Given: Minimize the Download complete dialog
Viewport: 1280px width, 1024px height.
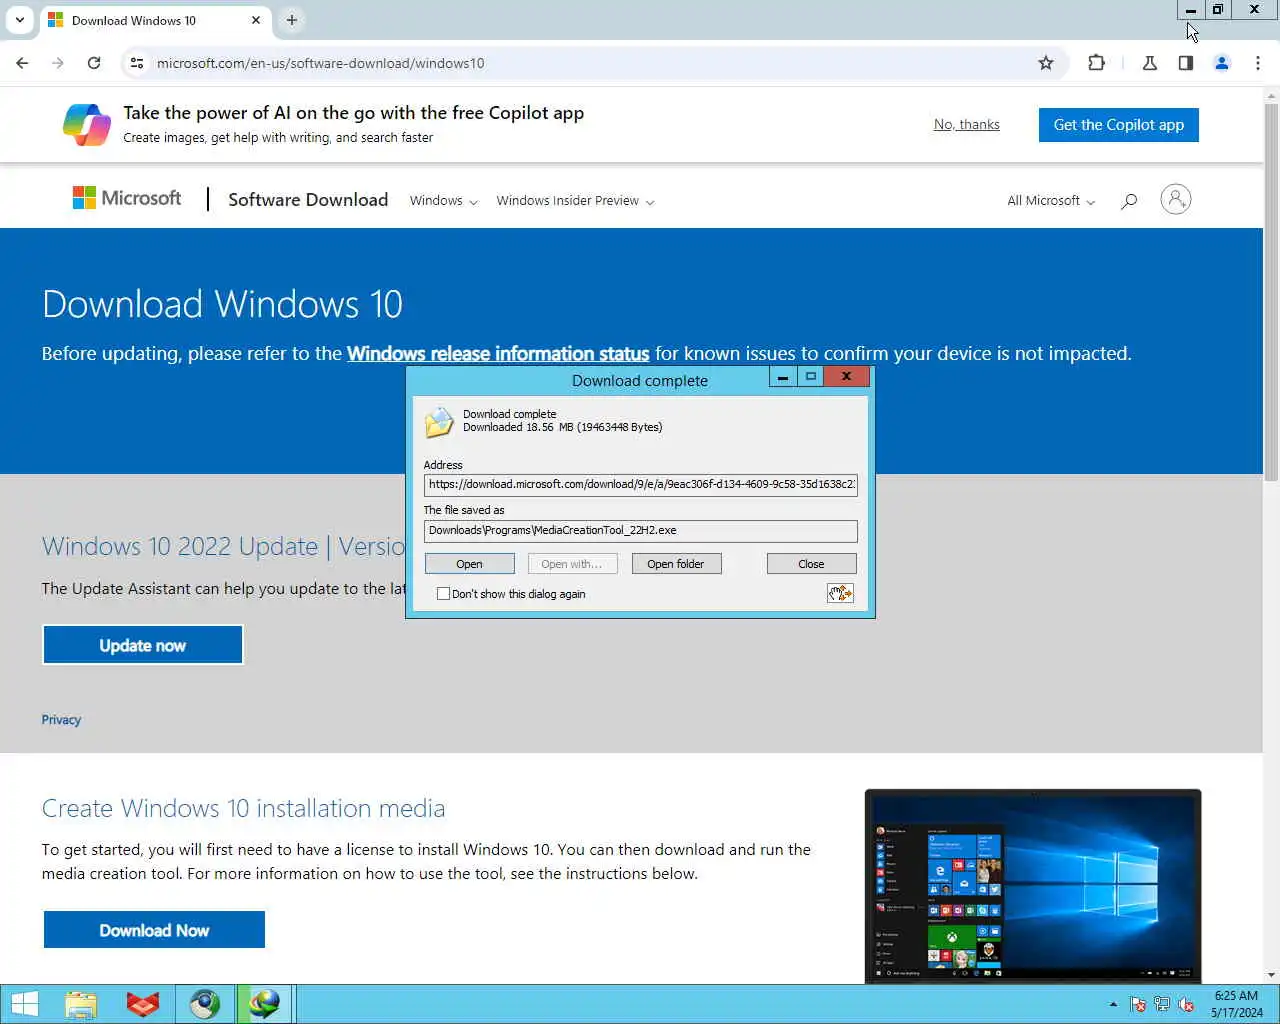Looking at the screenshot, I should pyautogui.click(x=782, y=377).
